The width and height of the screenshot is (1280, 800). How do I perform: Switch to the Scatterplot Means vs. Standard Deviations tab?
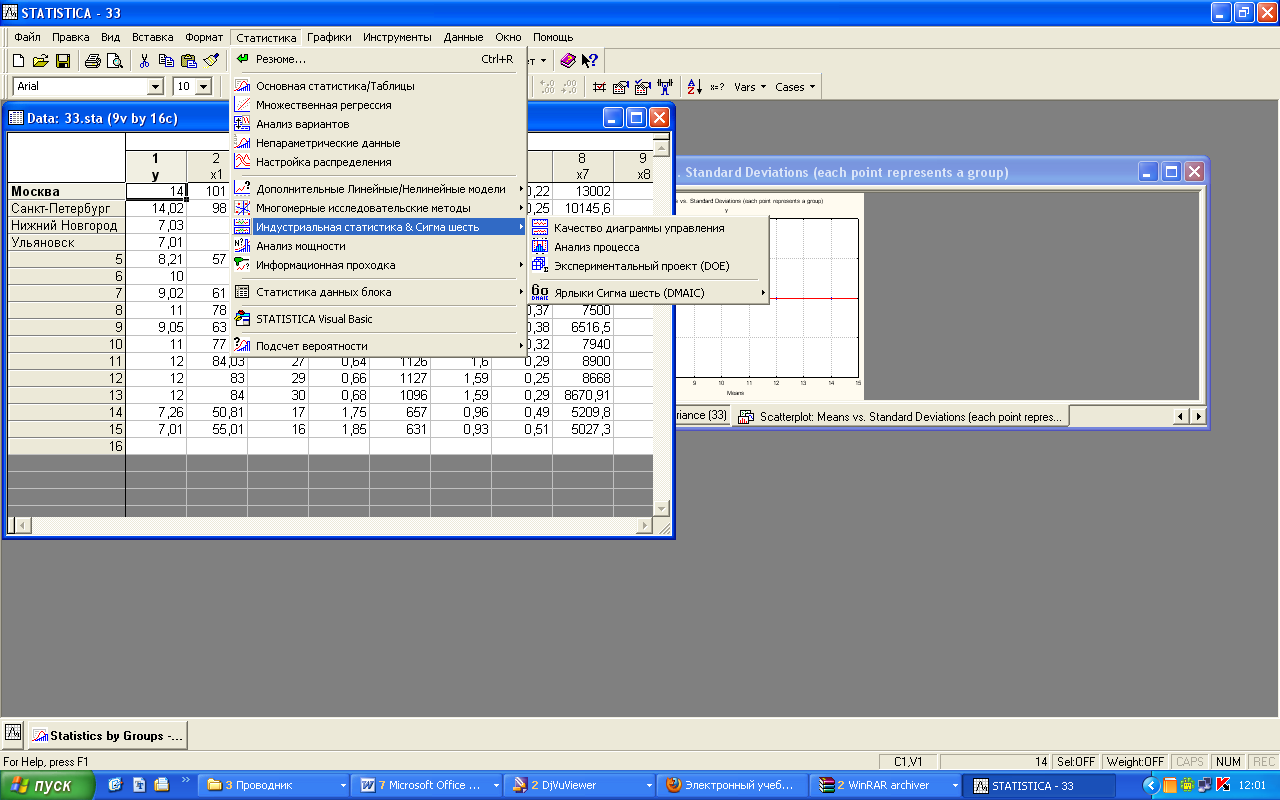(902, 416)
